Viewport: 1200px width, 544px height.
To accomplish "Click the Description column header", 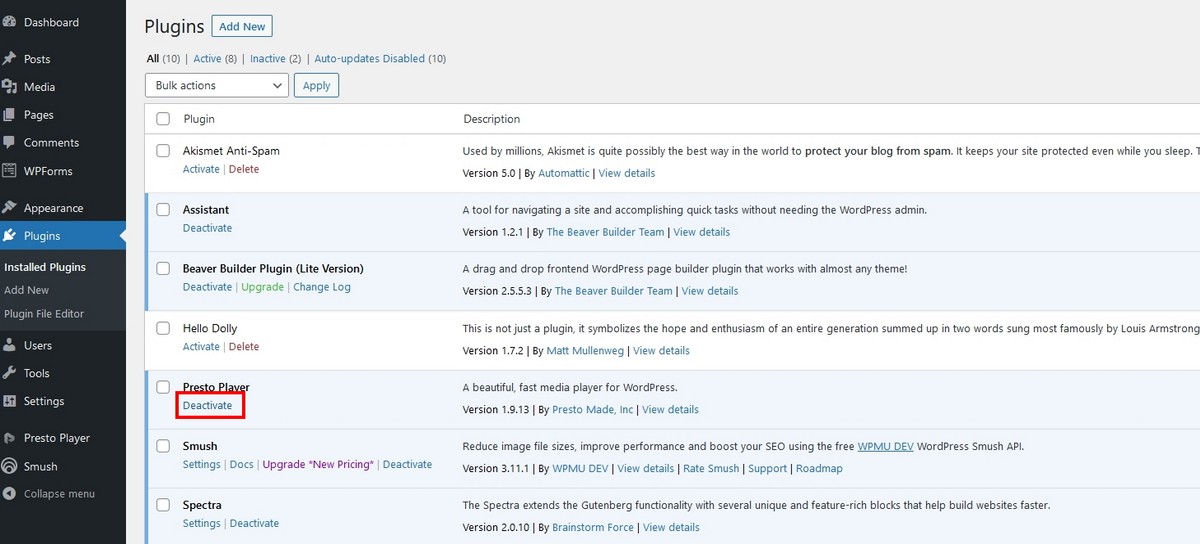I will pyautogui.click(x=492, y=119).
